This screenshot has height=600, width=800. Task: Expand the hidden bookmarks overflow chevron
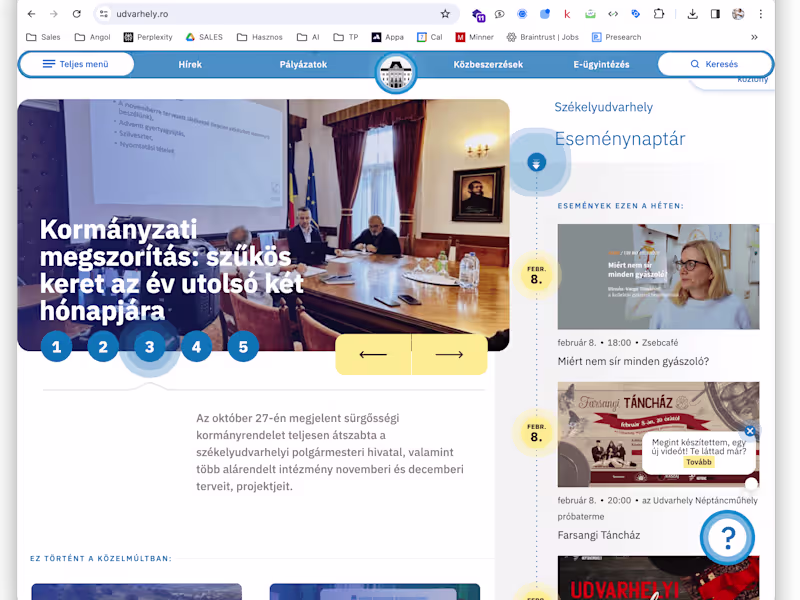754,37
